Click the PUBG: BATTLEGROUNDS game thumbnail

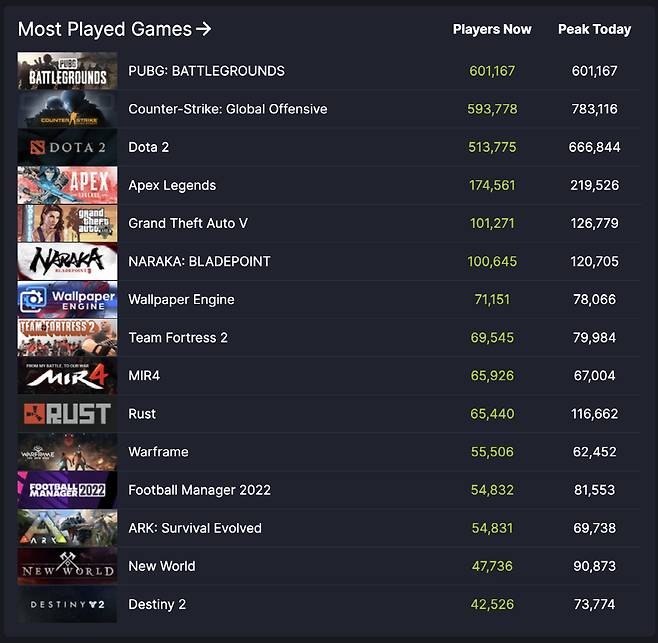point(67,71)
